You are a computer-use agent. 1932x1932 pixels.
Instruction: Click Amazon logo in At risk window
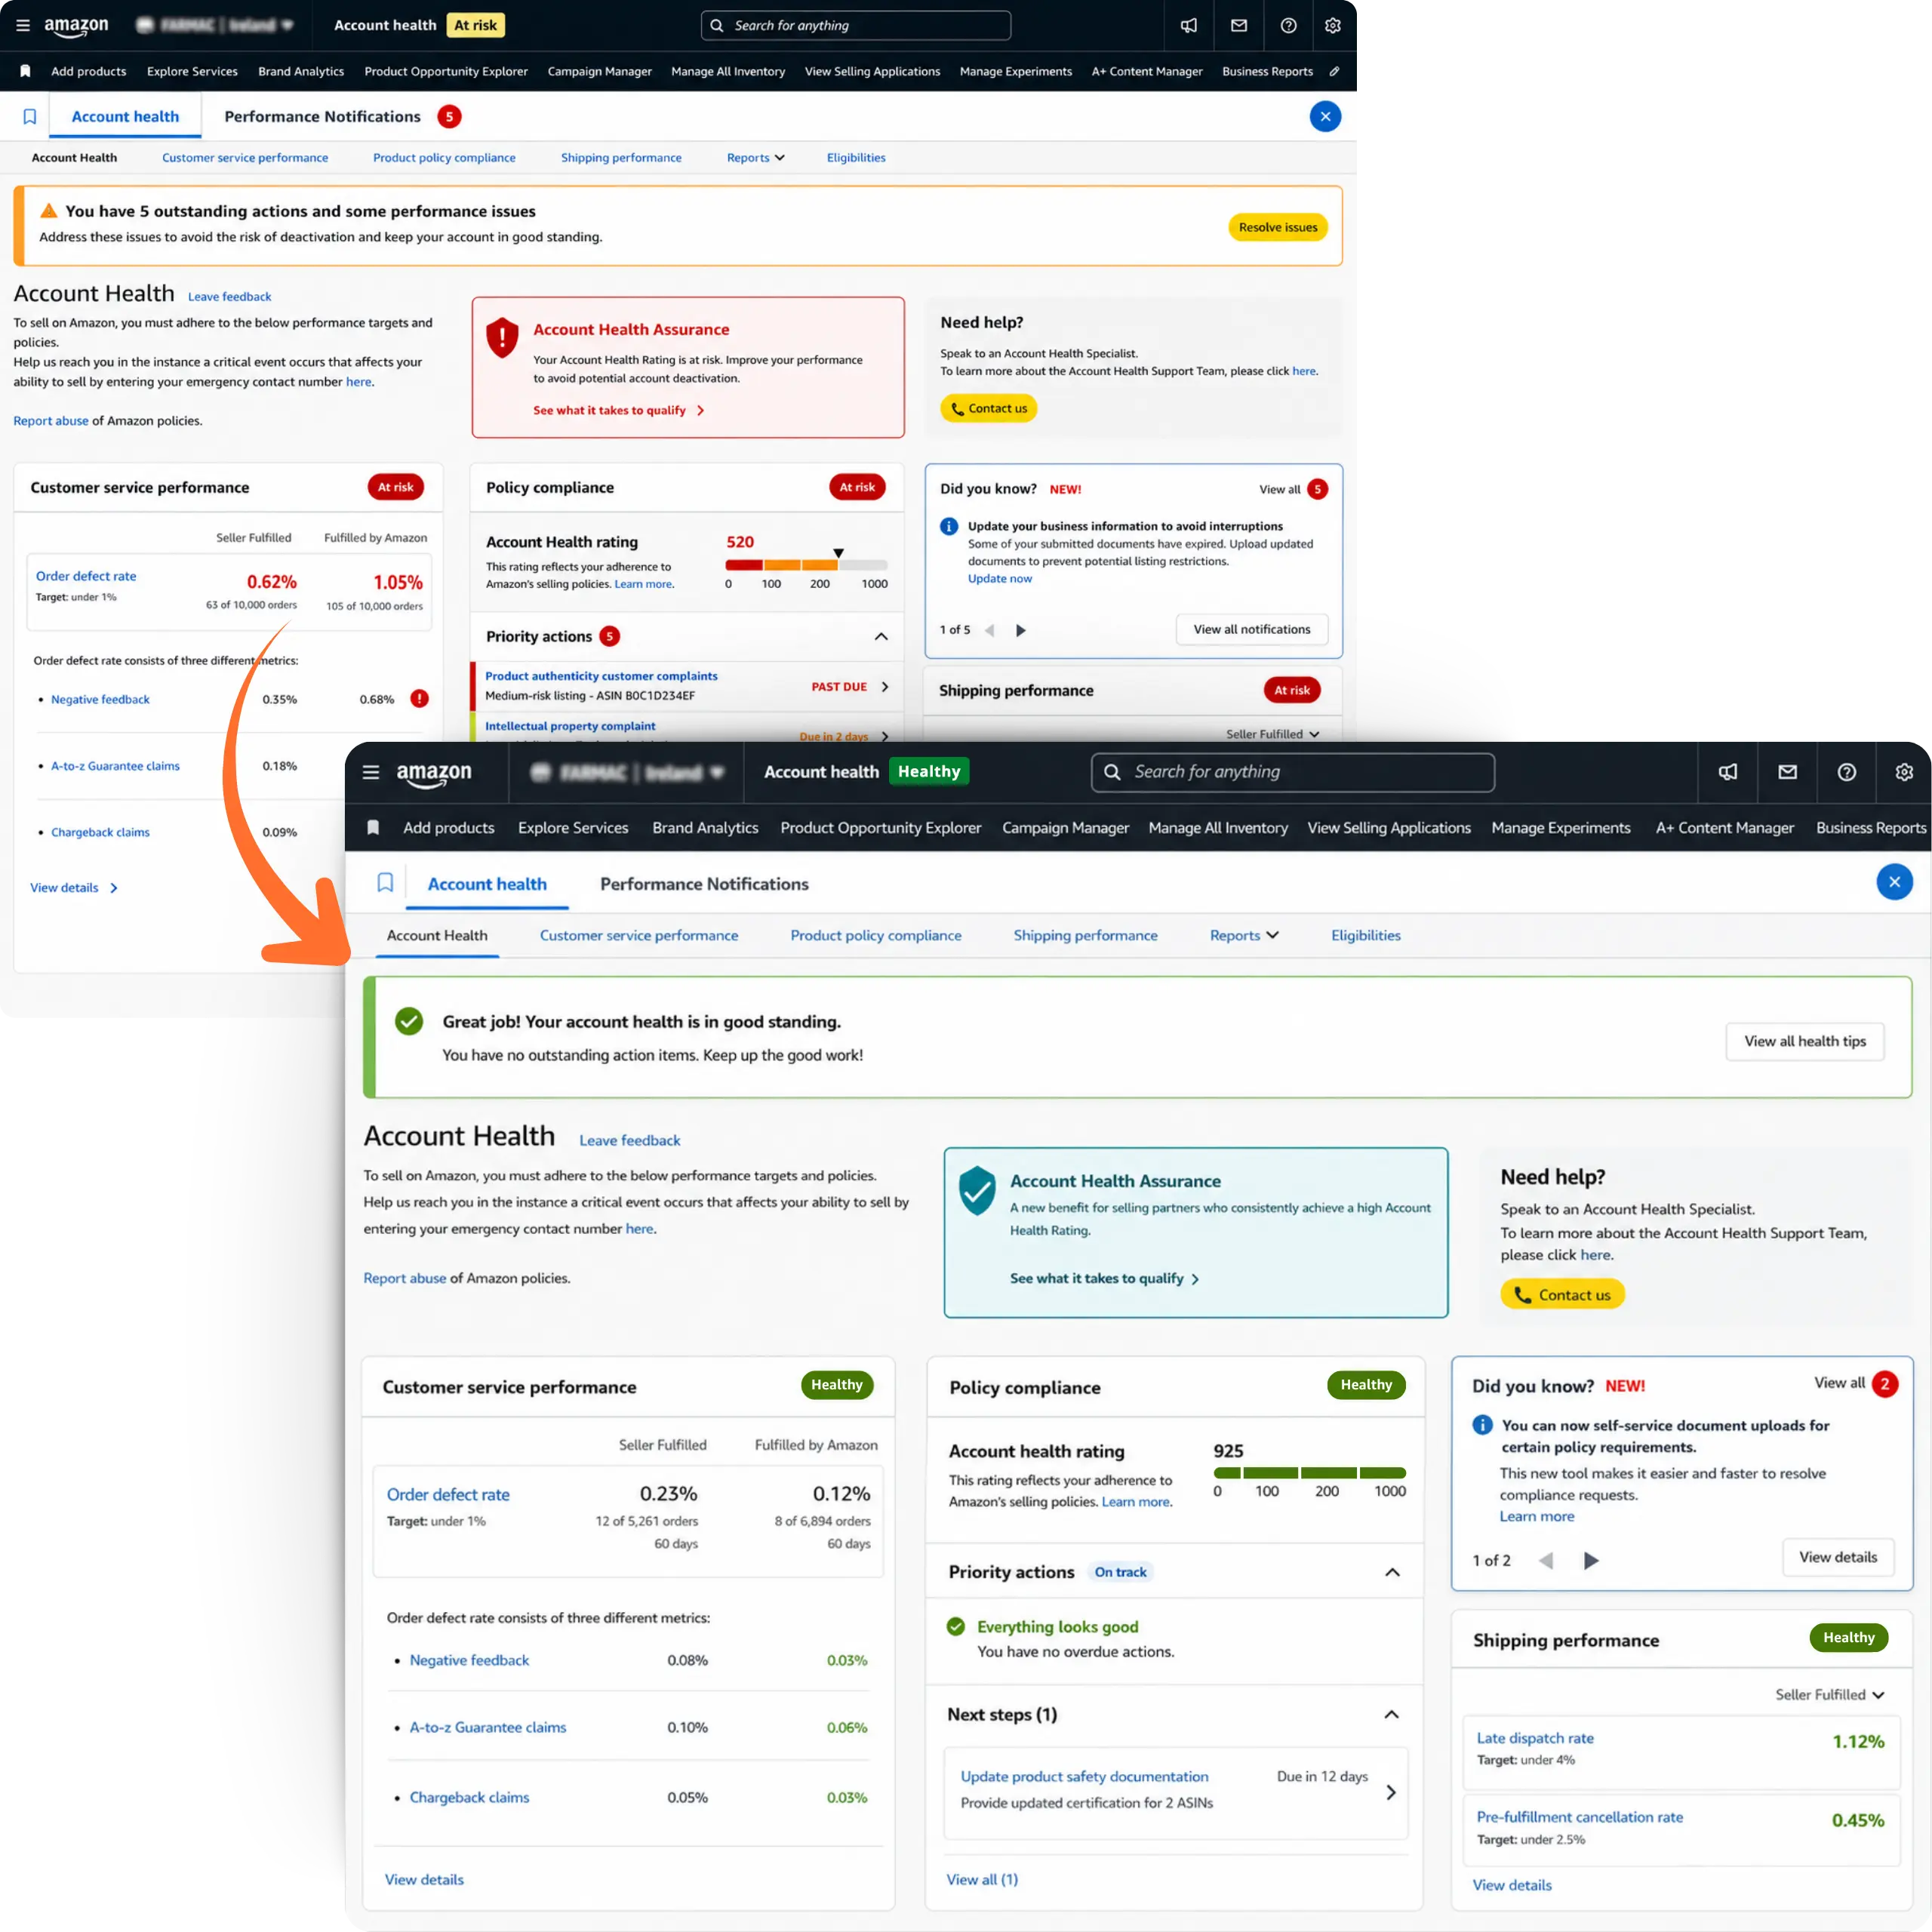pyautogui.click(x=76, y=27)
